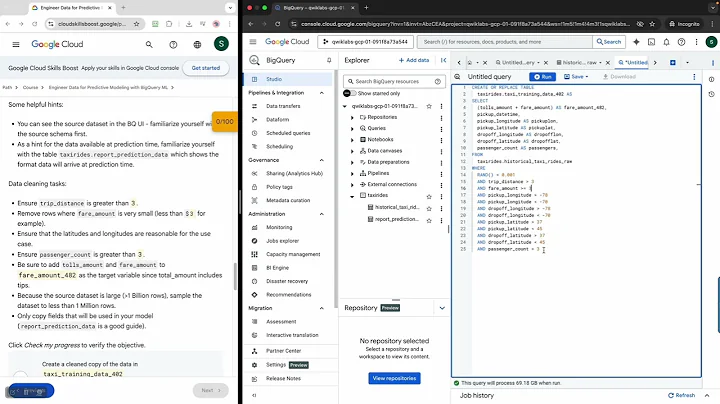Open query info side panel icon
The image size is (720, 404).
coord(711,79)
